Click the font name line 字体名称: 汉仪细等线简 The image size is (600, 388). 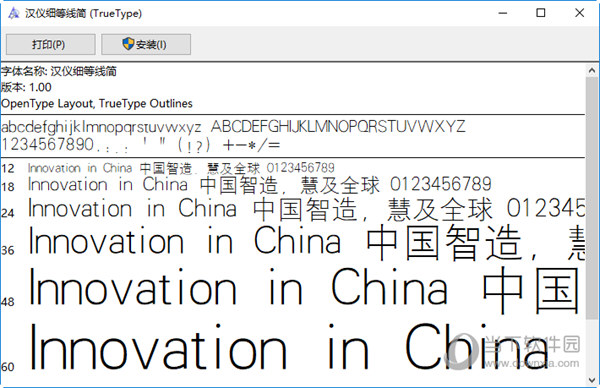[x=59, y=71]
